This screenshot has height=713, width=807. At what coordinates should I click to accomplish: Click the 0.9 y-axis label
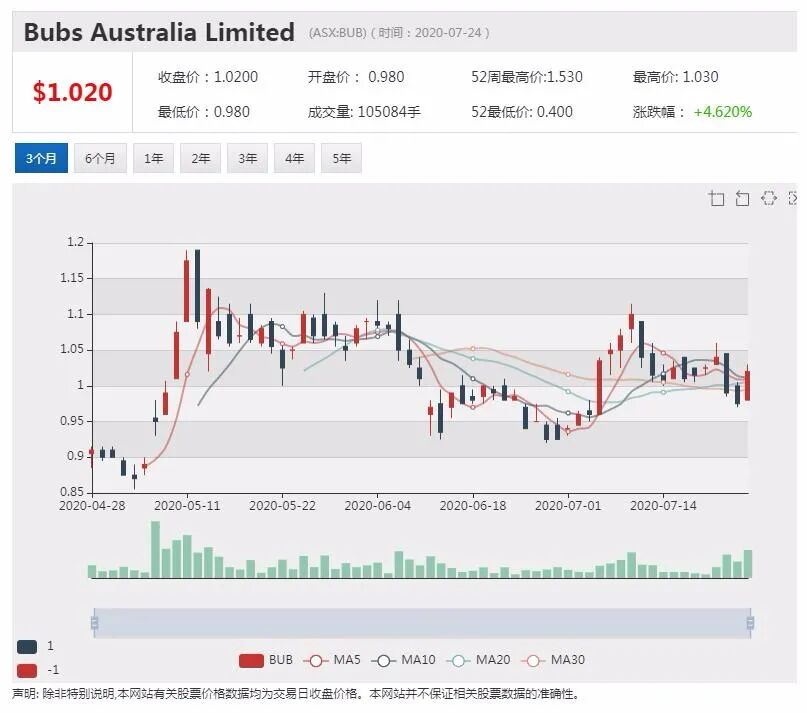(x=76, y=456)
